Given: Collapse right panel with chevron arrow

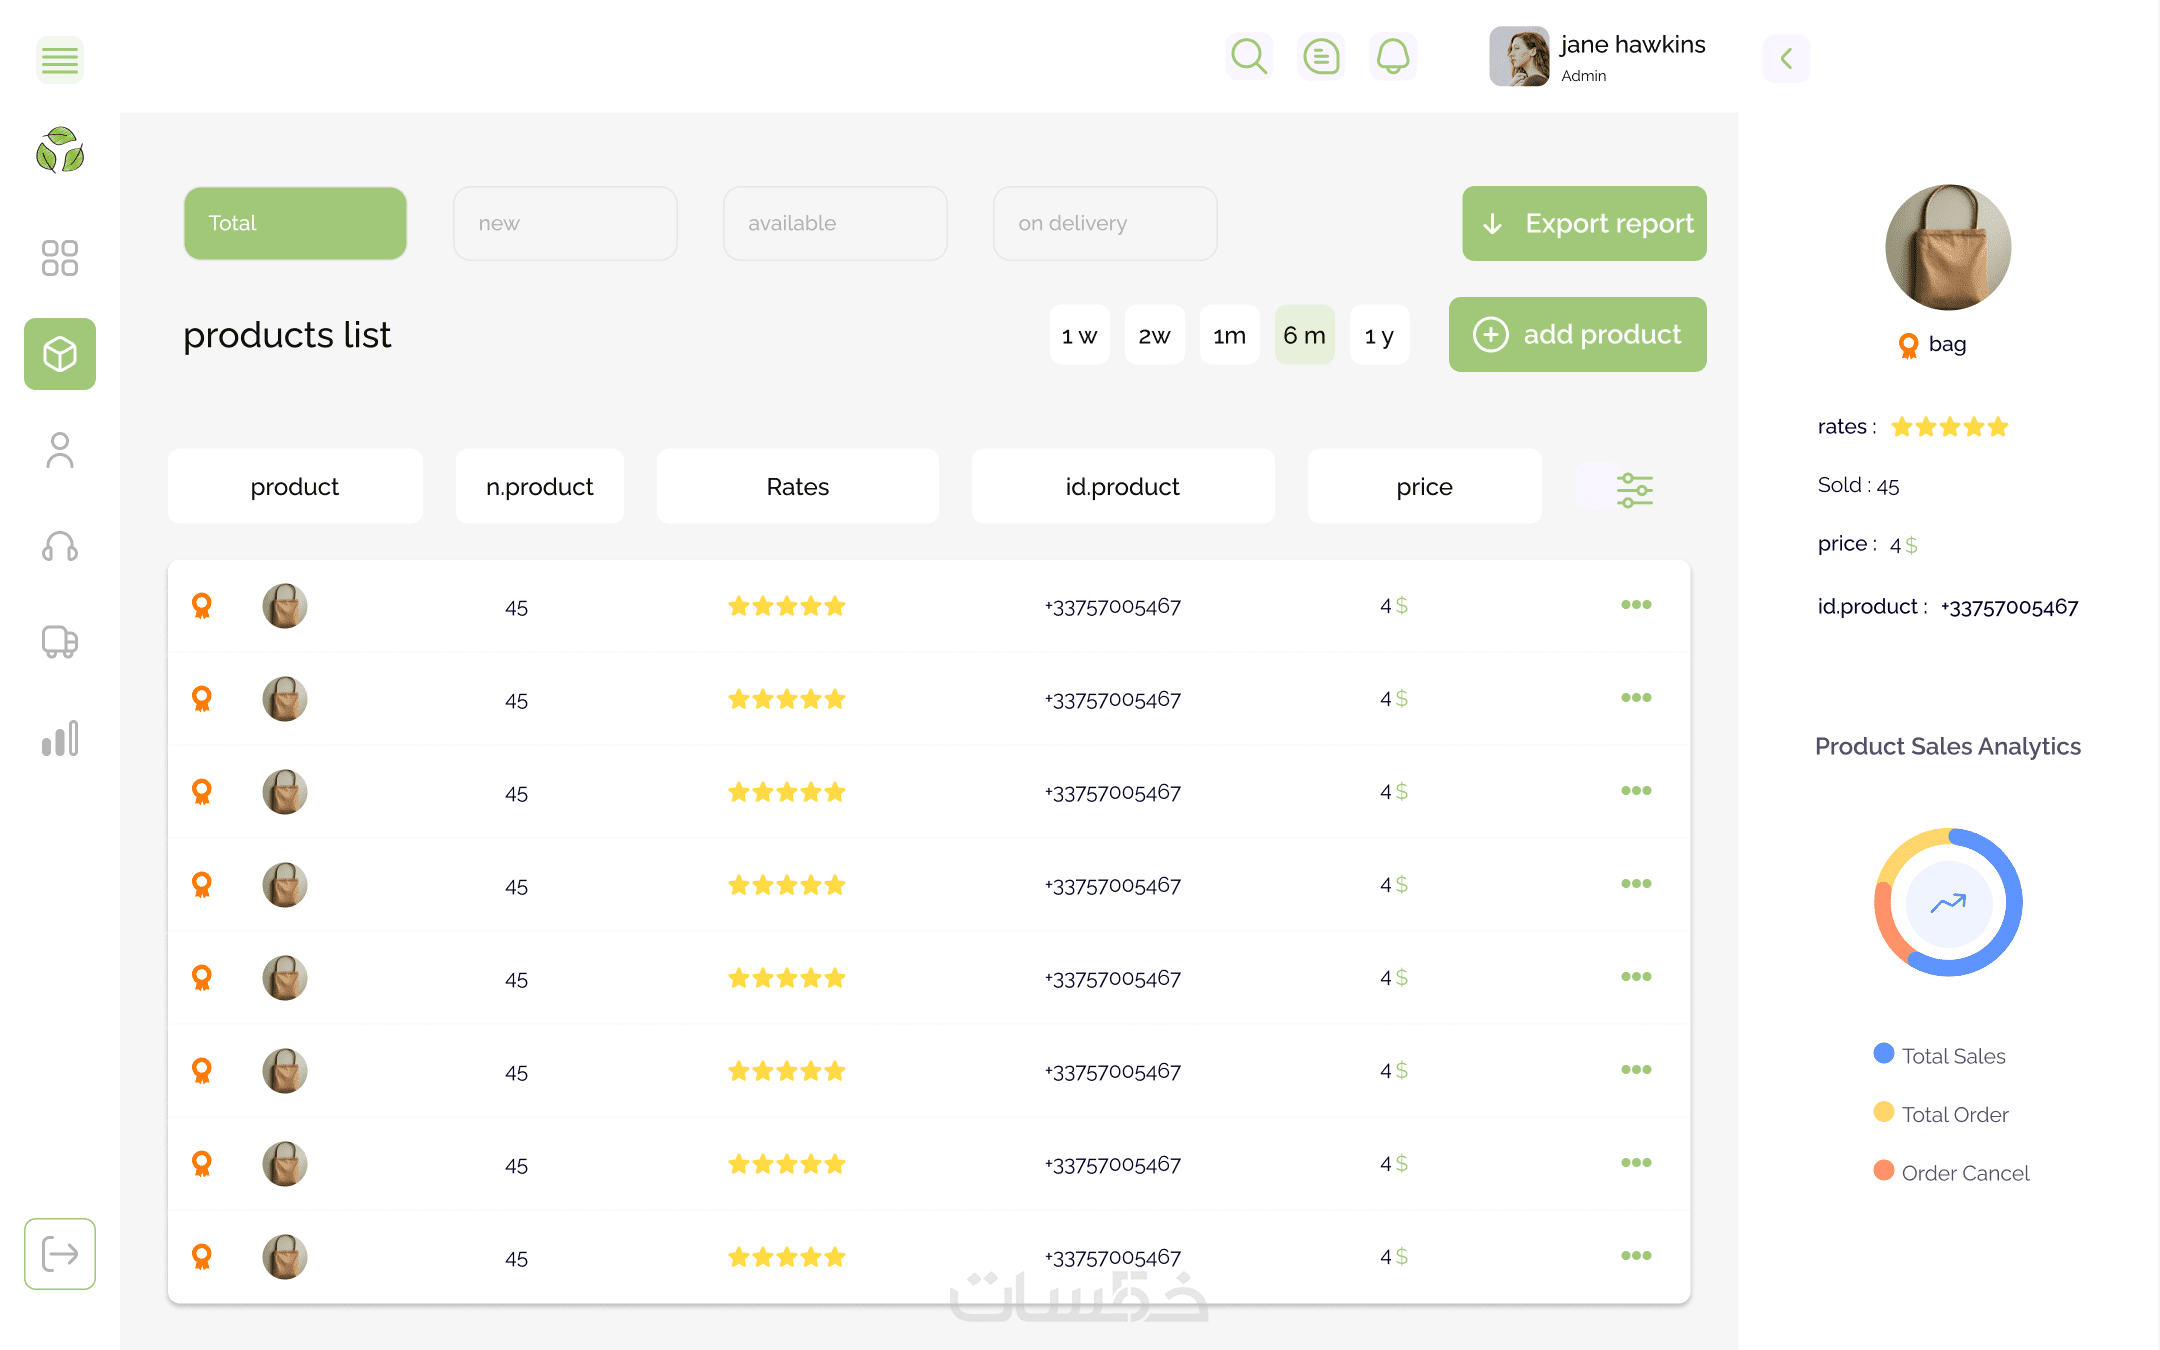Looking at the screenshot, I should pos(1786,58).
